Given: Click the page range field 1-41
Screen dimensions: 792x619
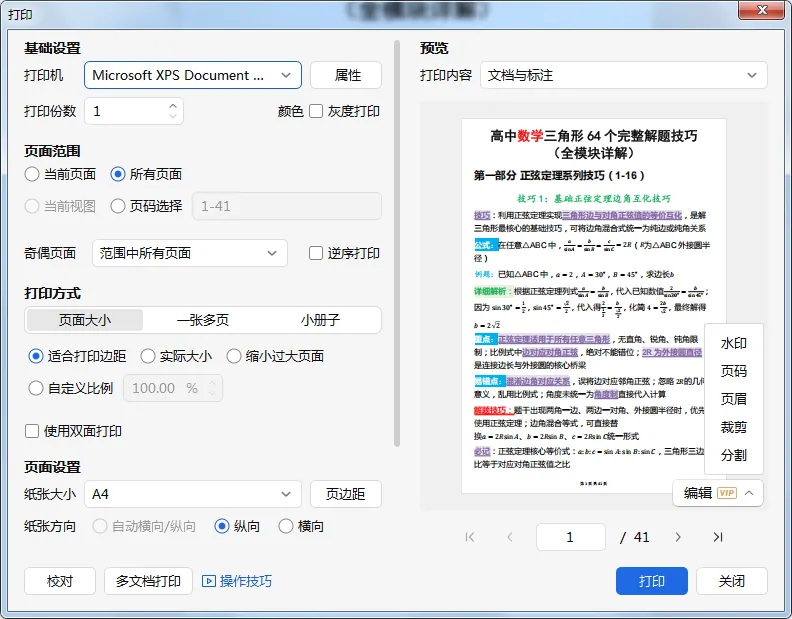Looking at the screenshot, I should 287,206.
